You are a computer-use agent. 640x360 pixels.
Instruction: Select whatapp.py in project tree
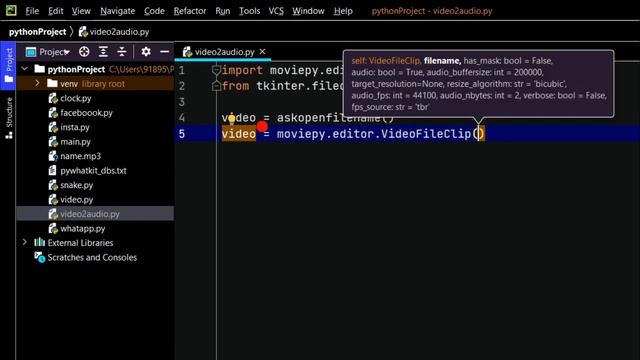(x=82, y=229)
